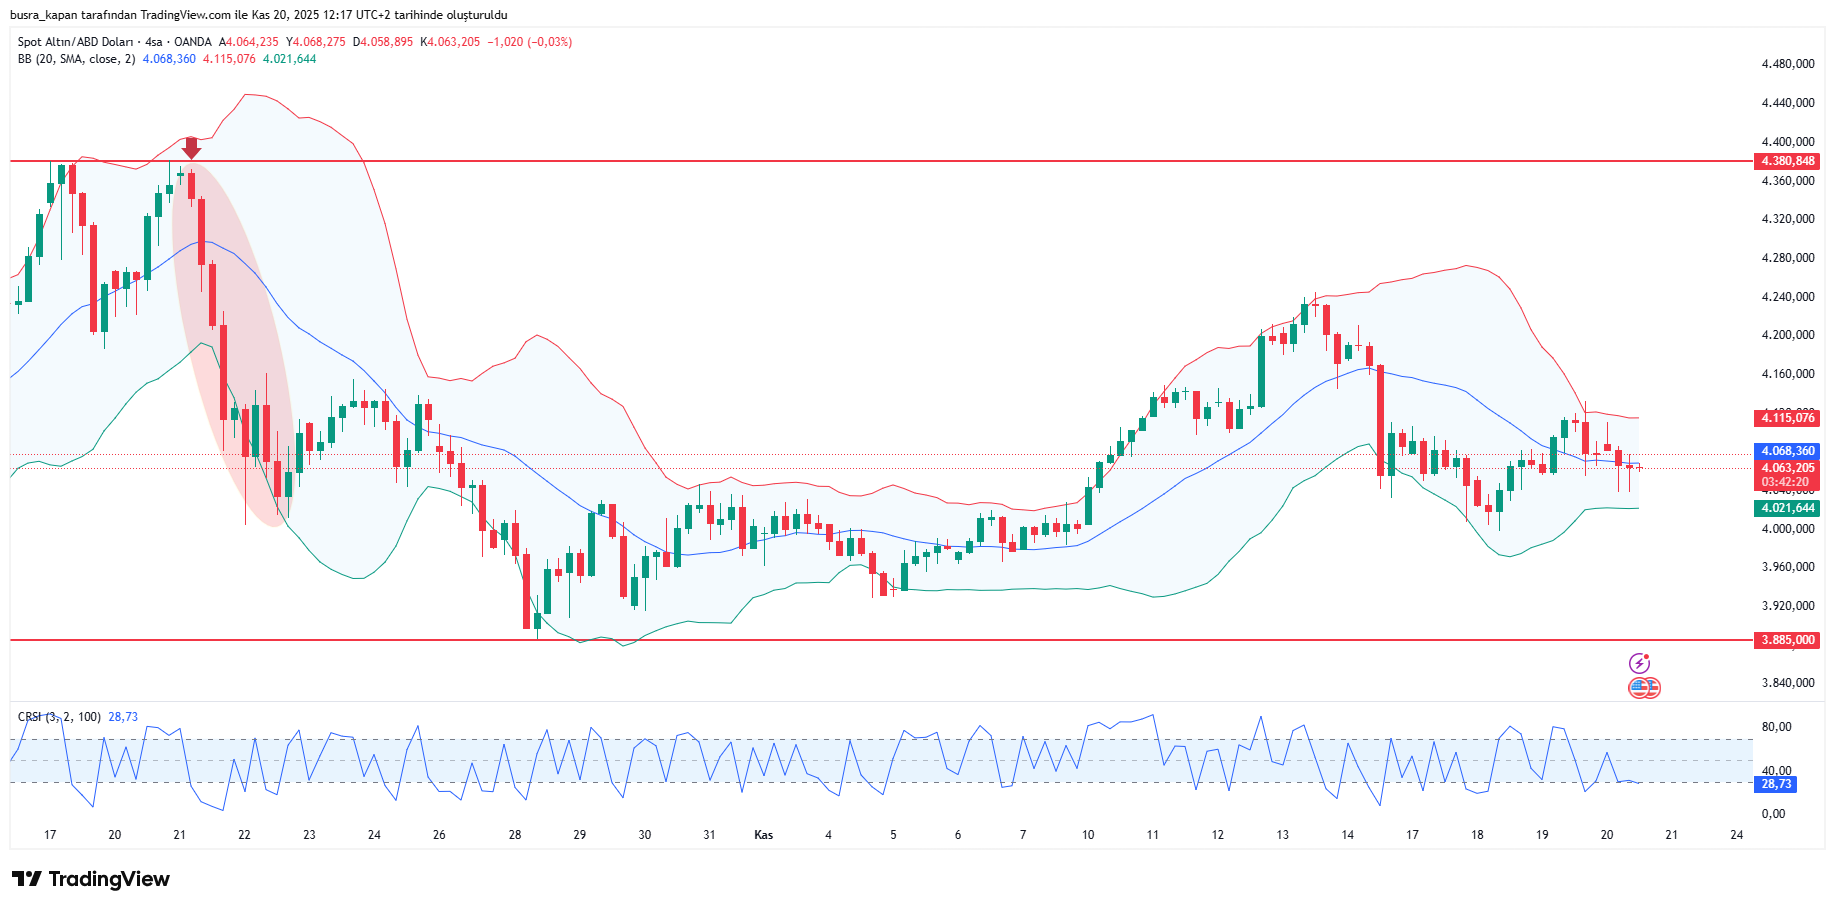Click the OANDA data source label

pyautogui.click(x=193, y=42)
